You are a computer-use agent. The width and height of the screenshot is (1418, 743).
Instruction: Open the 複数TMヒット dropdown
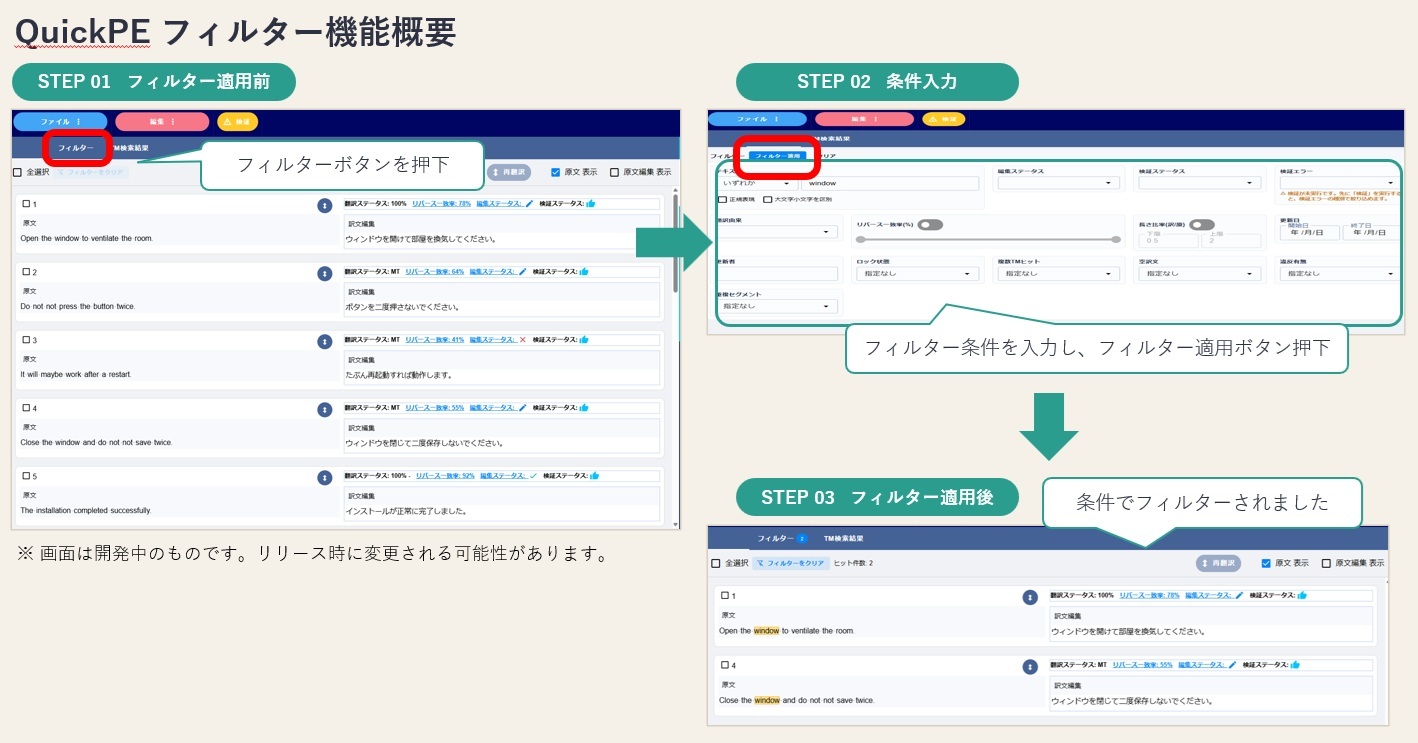click(x=1058, y=273)
